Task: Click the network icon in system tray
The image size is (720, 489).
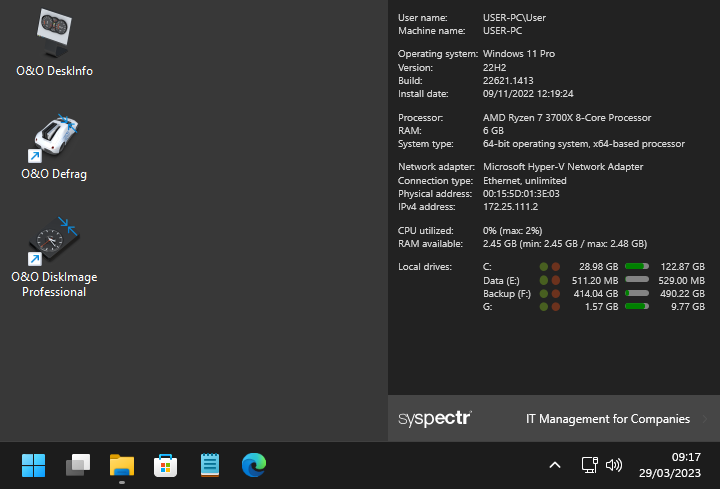Action: pyautogui.click(x=589, y=465)
